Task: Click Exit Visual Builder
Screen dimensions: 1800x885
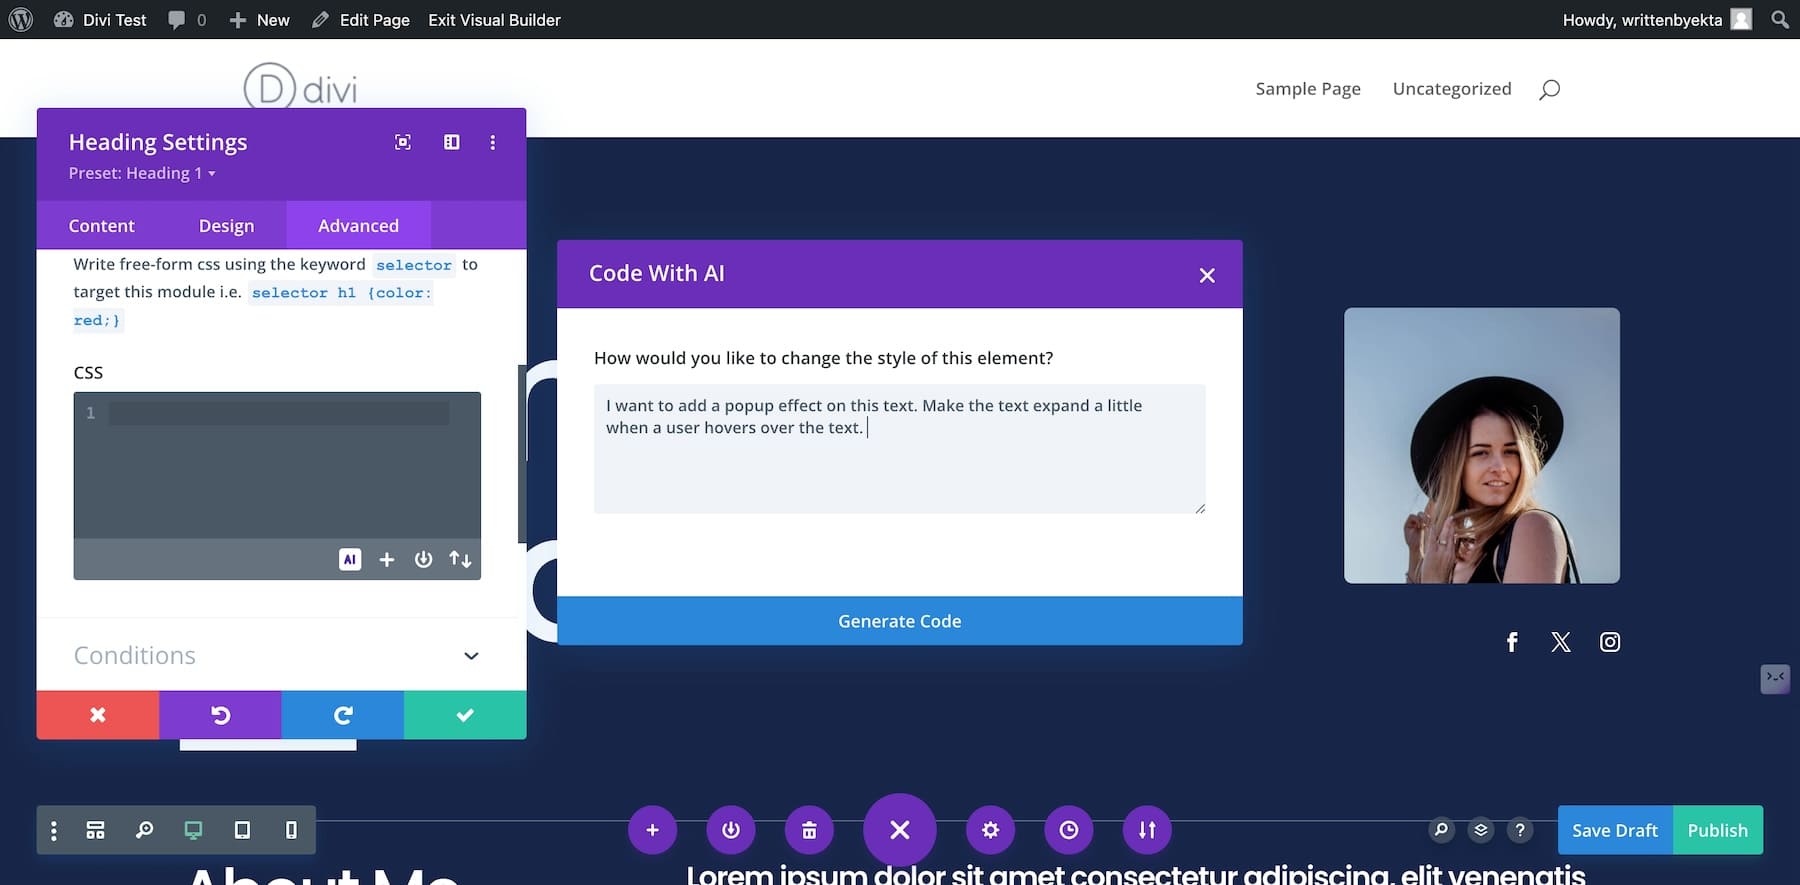Action: pyautogui.click(x=494, y=19)
